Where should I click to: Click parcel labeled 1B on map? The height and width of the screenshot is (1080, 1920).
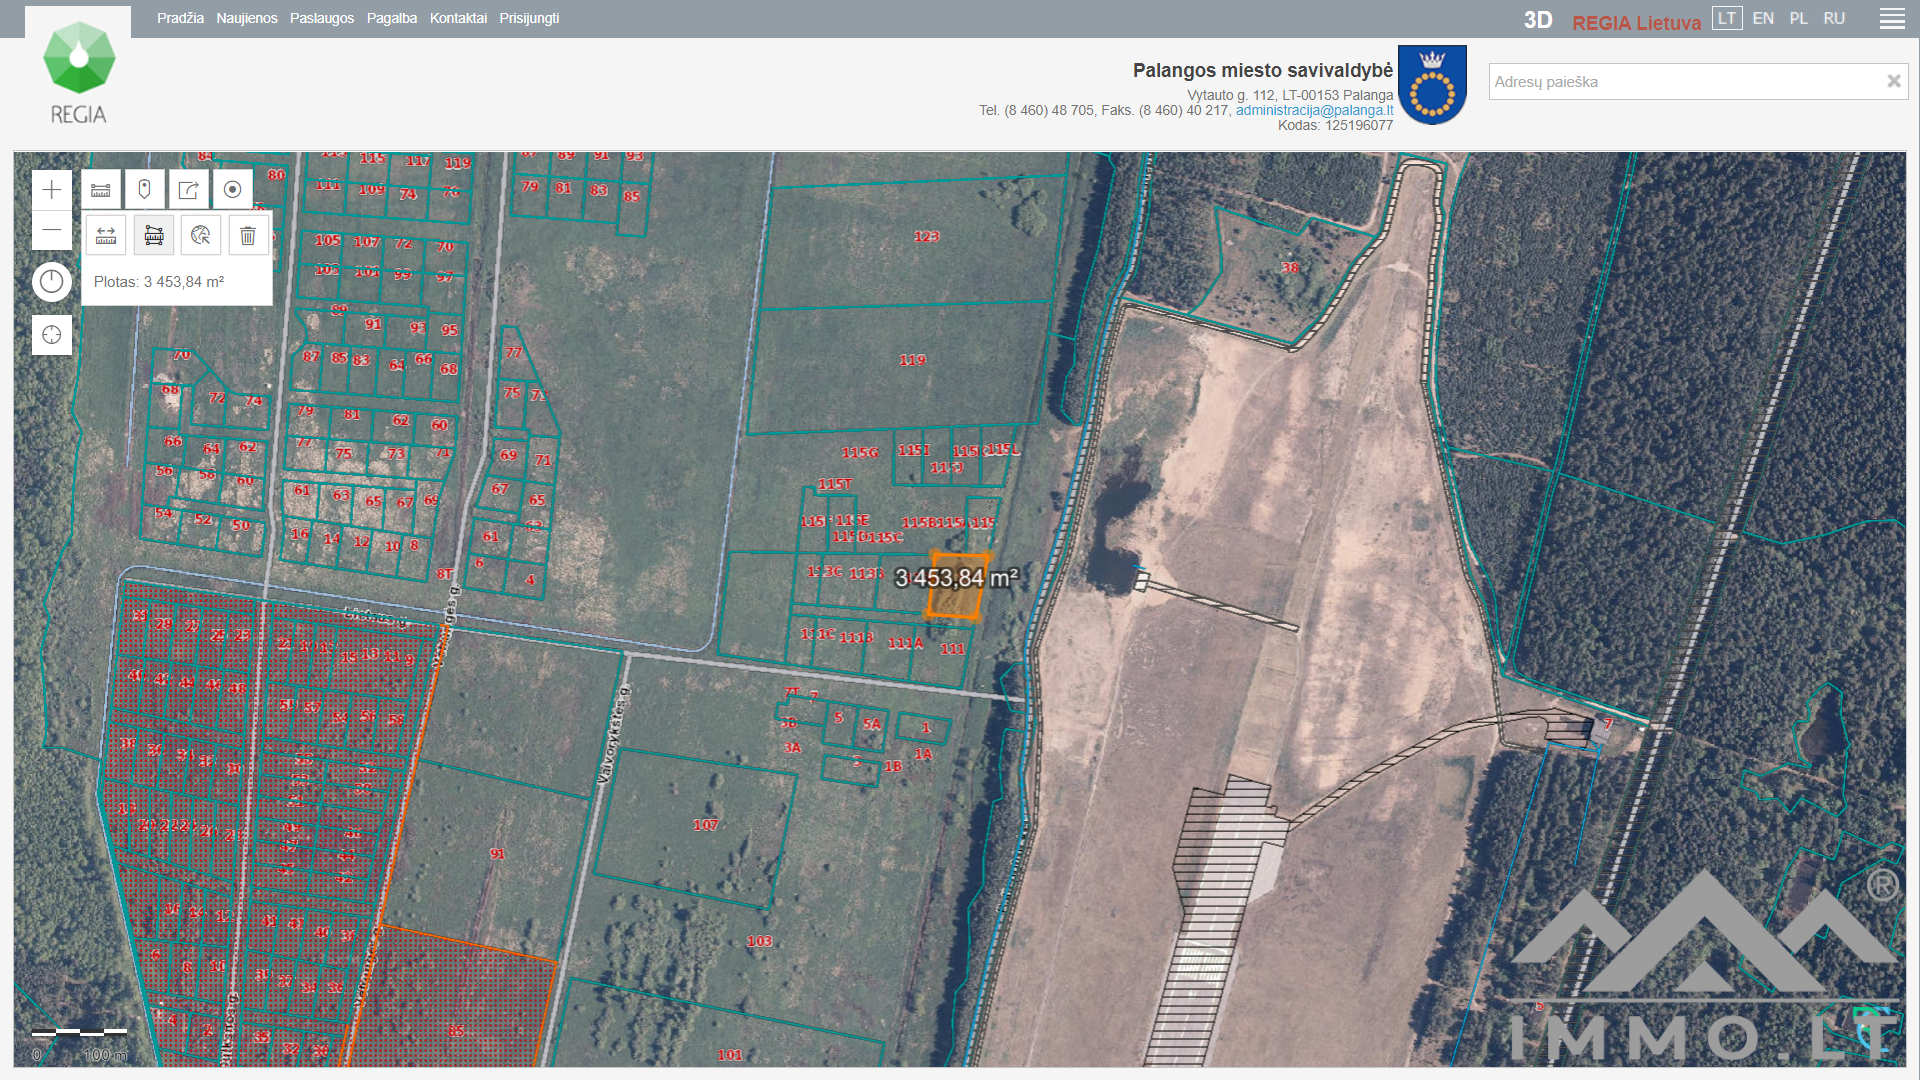click(x=893, y=766)
